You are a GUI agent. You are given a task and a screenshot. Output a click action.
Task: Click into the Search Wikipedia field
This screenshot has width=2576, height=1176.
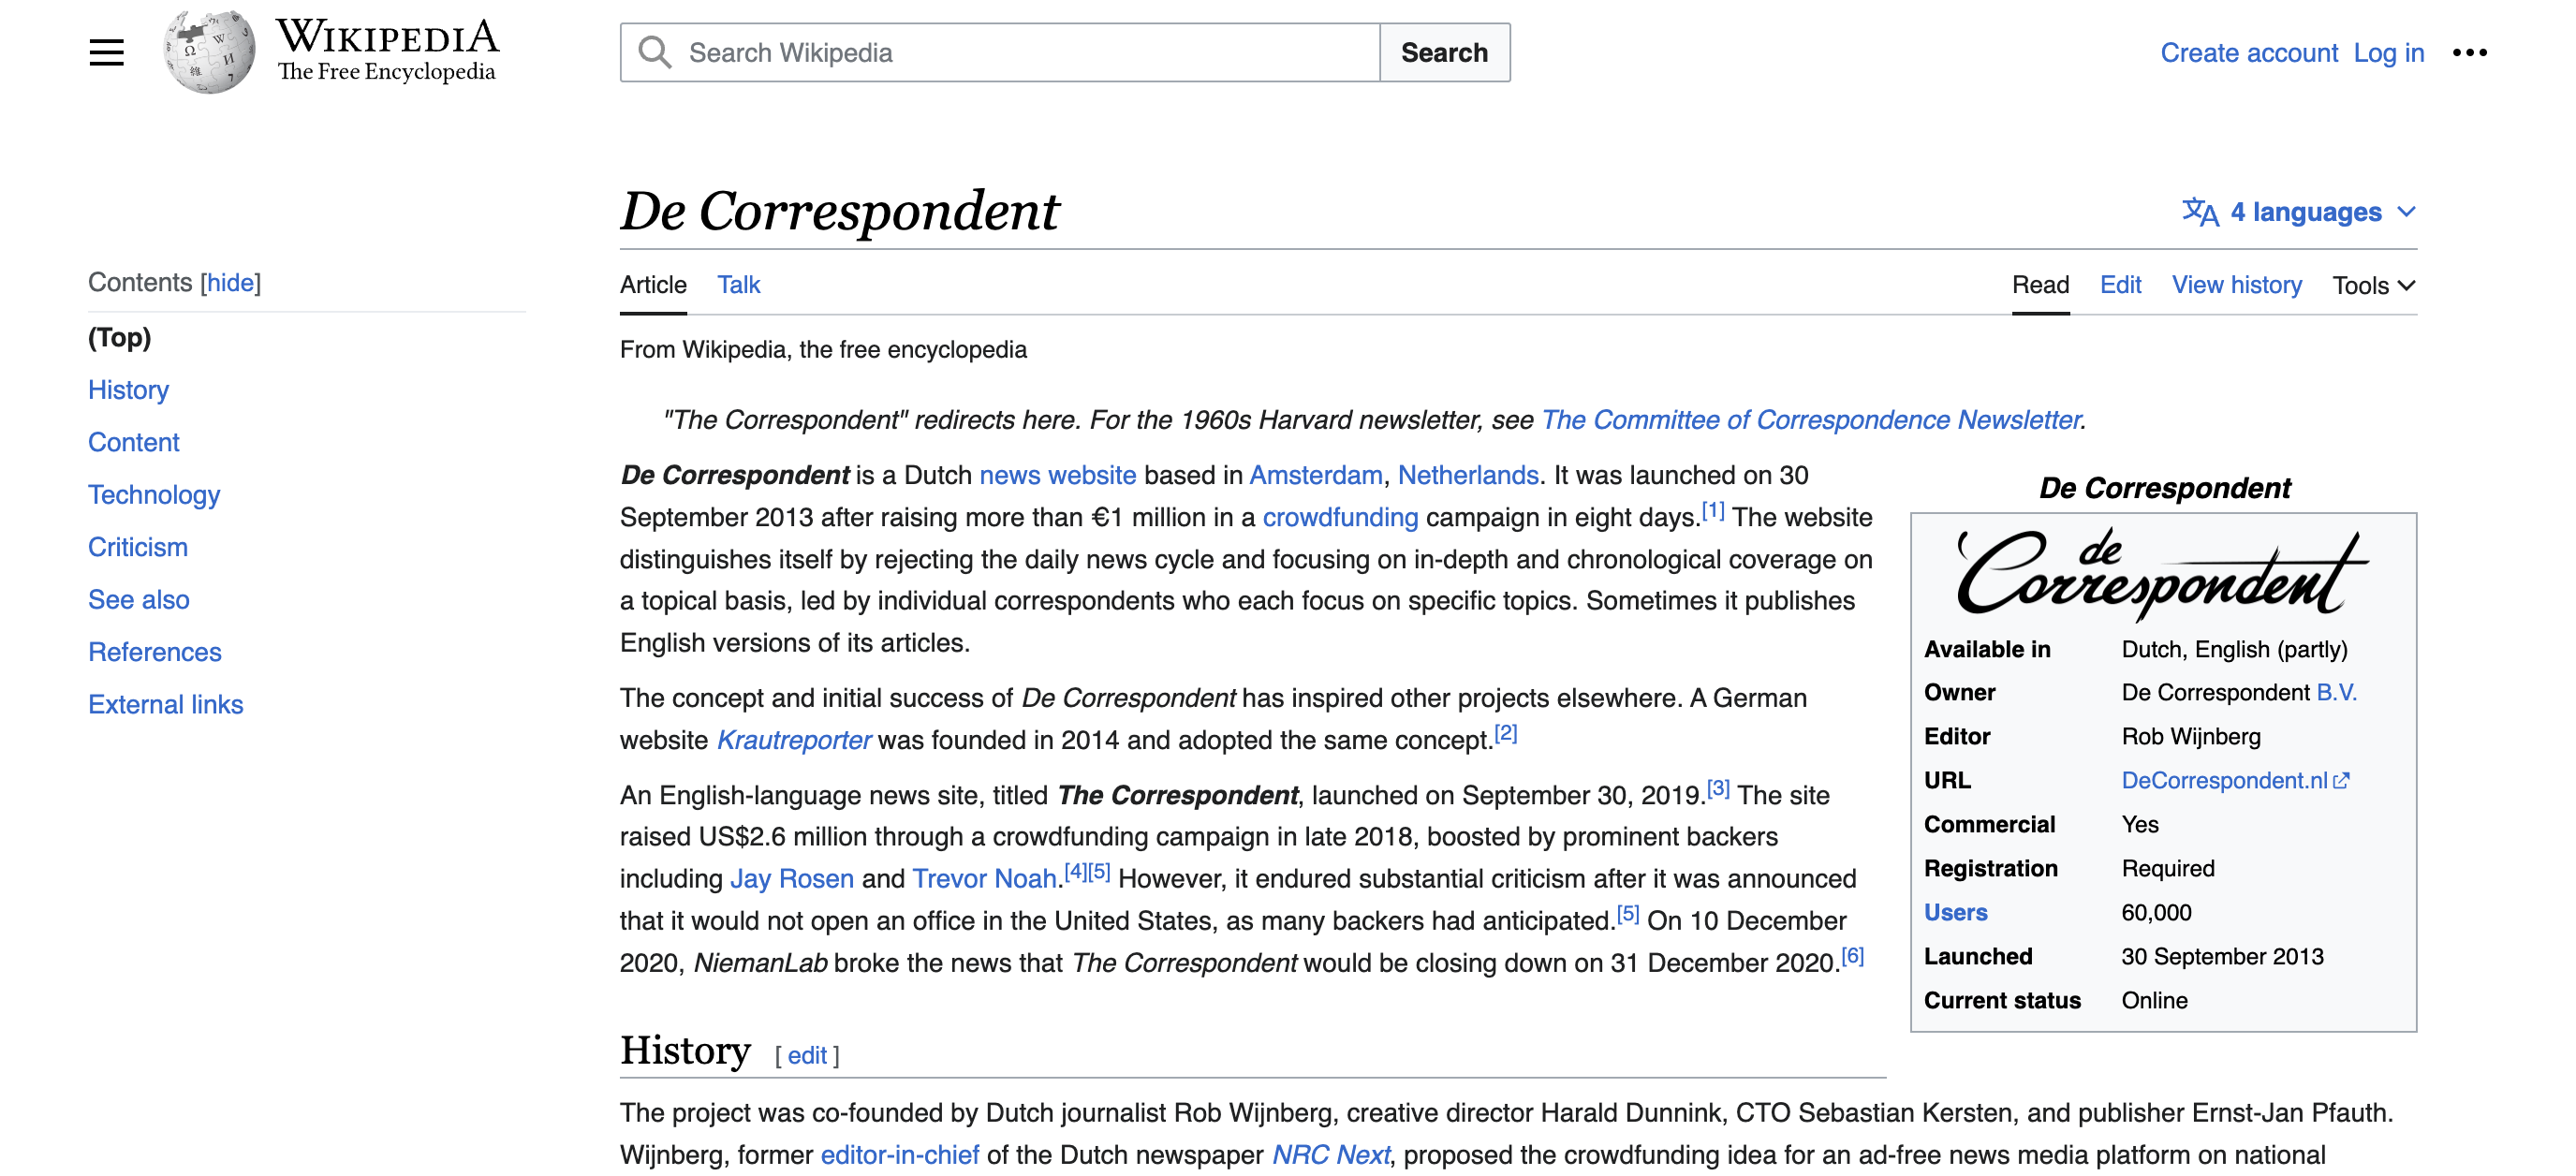[1000, 52]
